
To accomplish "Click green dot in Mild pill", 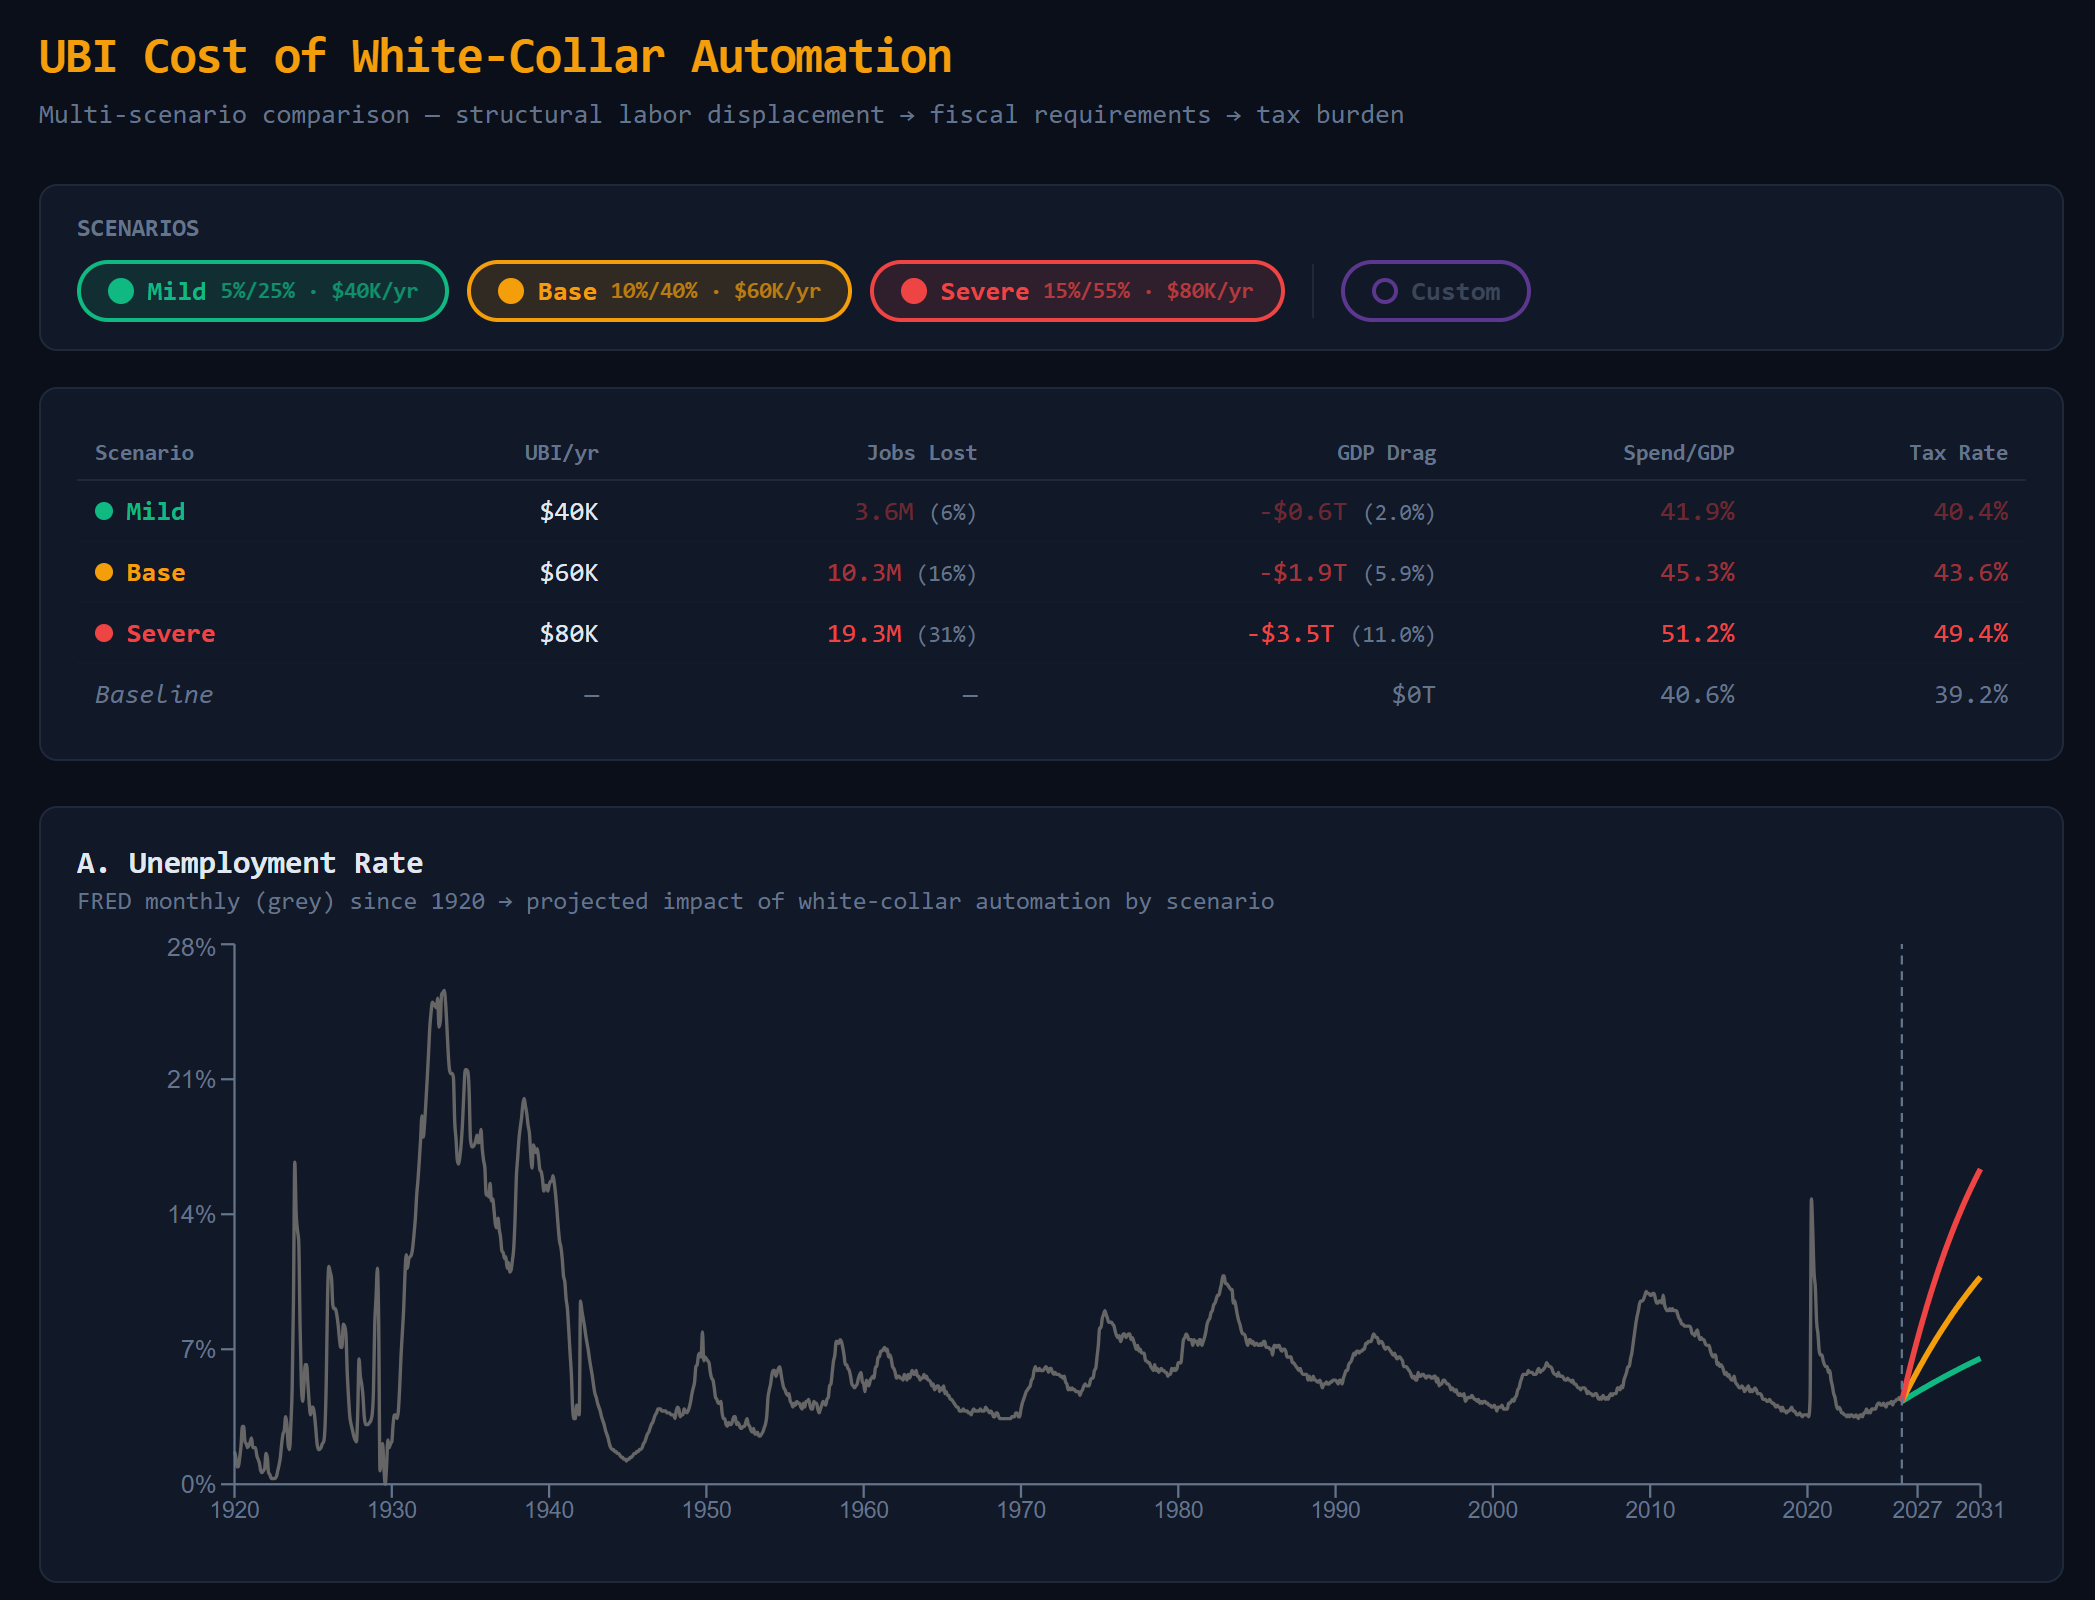I will (121, 291).
